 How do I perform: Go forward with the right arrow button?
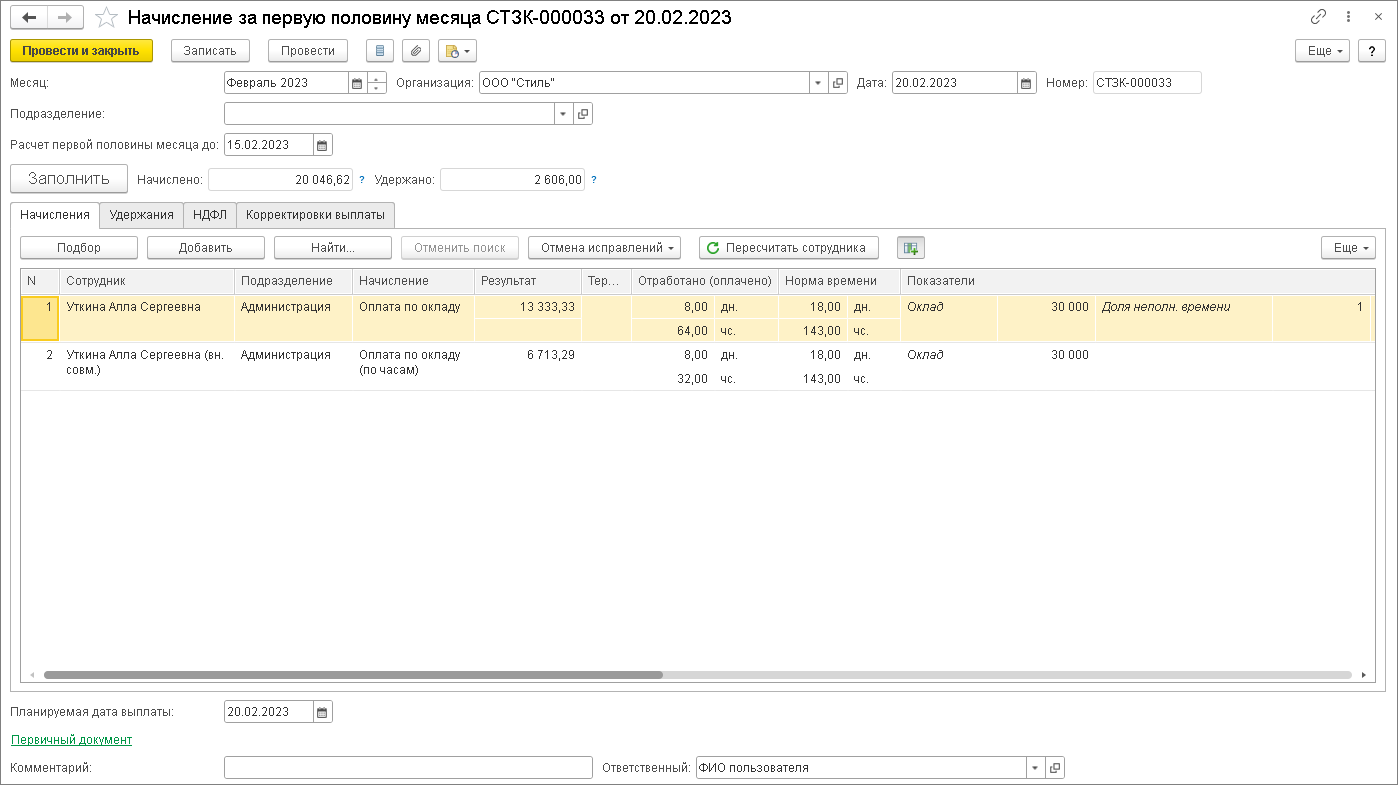point(66,18)
